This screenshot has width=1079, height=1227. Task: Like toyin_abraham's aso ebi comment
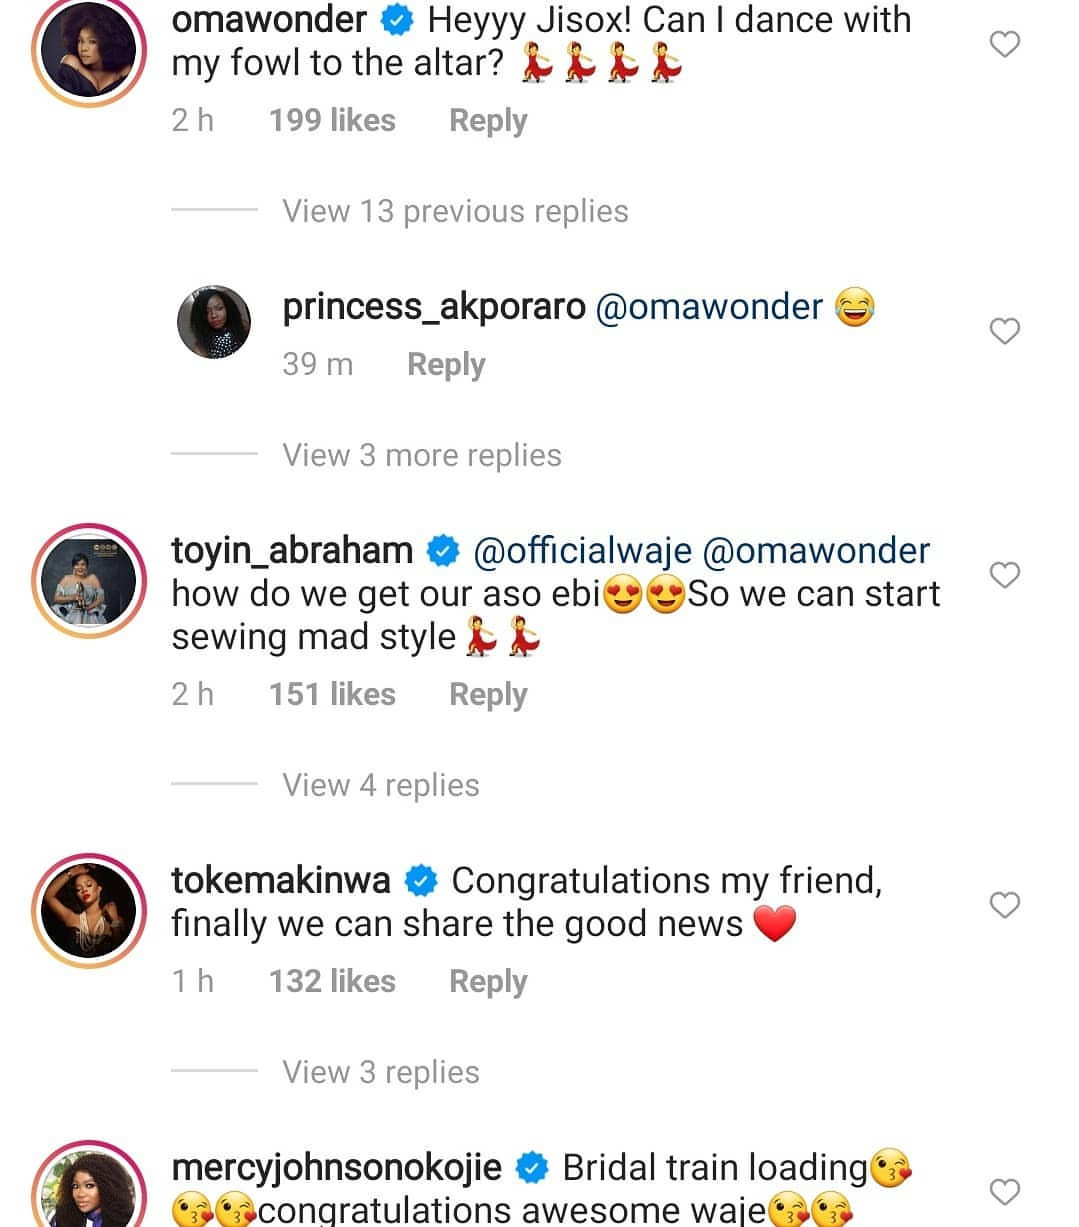(x=1004, y=575)
